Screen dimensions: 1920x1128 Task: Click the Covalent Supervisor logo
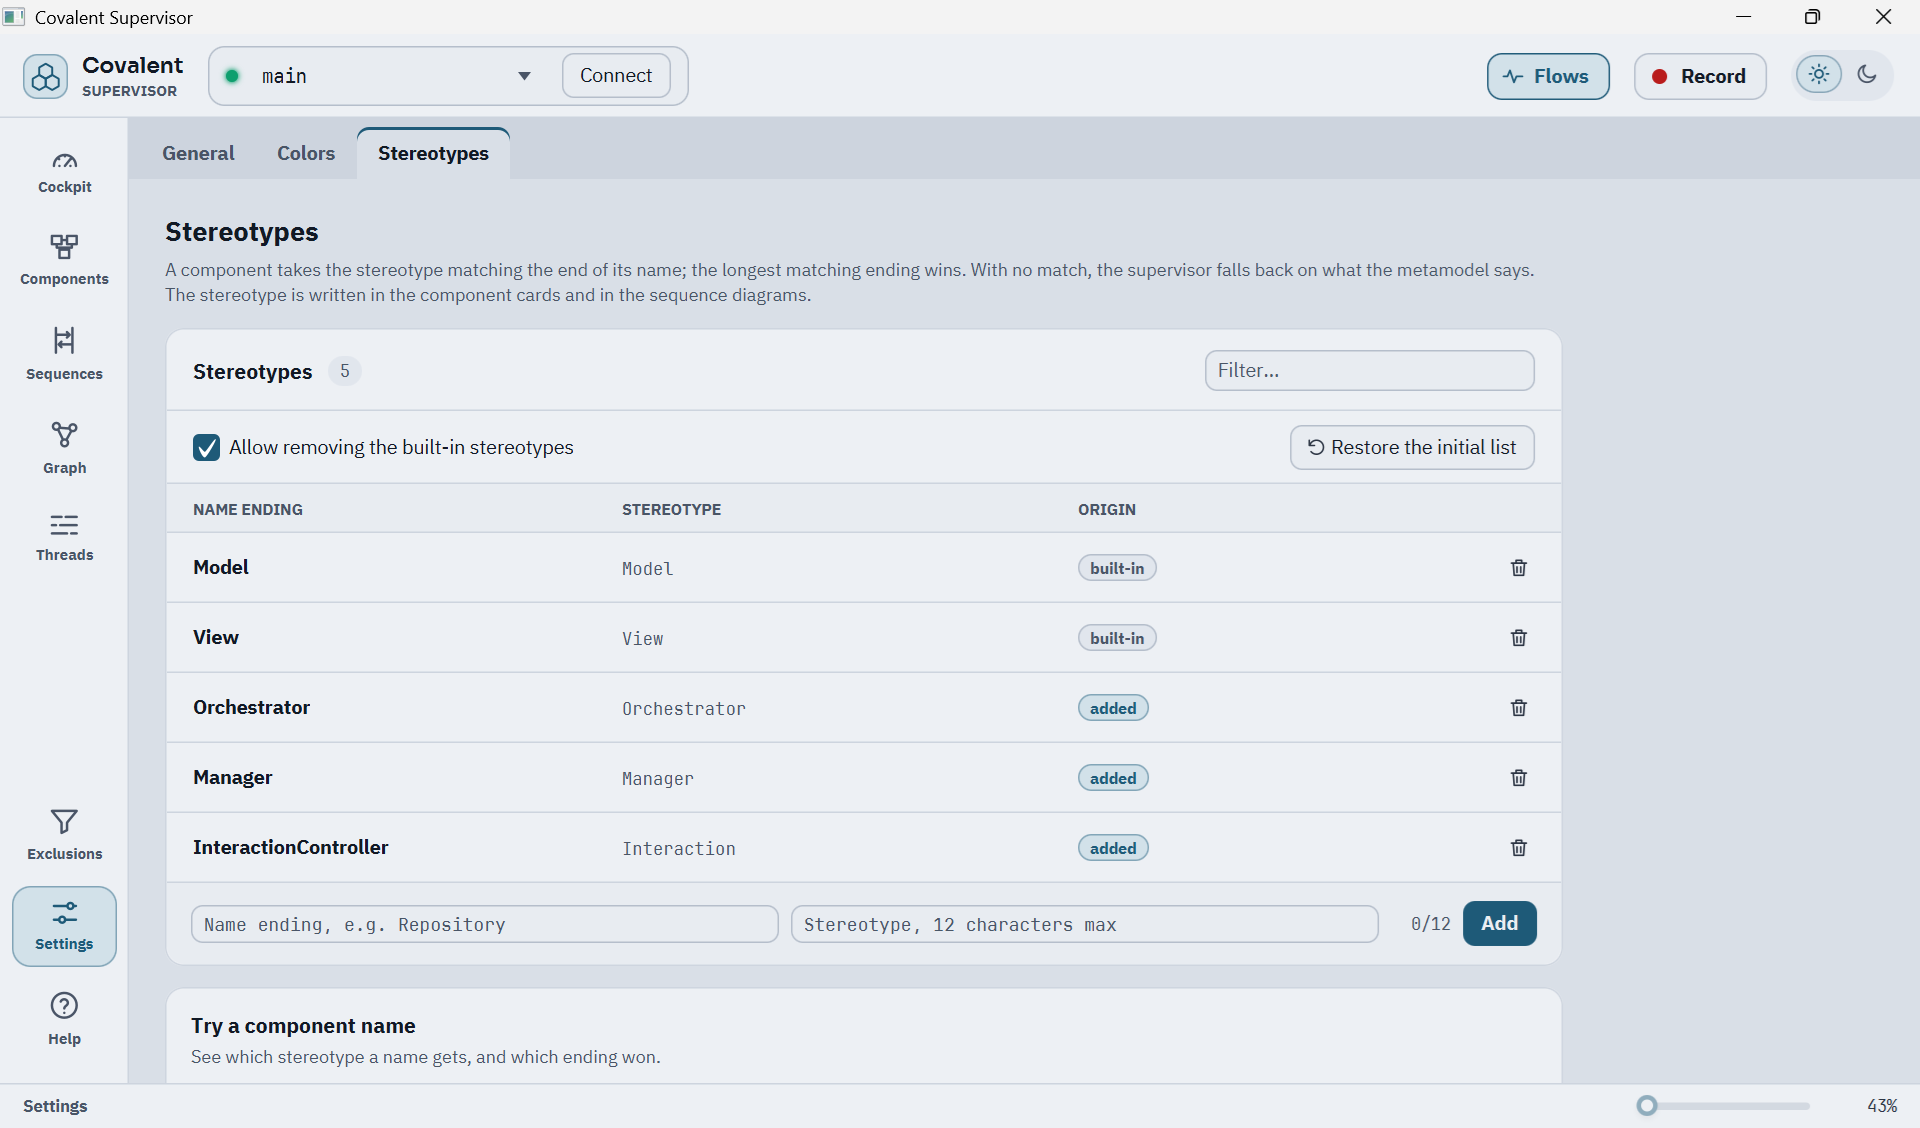pyautogui.click(x=46, y=77)
